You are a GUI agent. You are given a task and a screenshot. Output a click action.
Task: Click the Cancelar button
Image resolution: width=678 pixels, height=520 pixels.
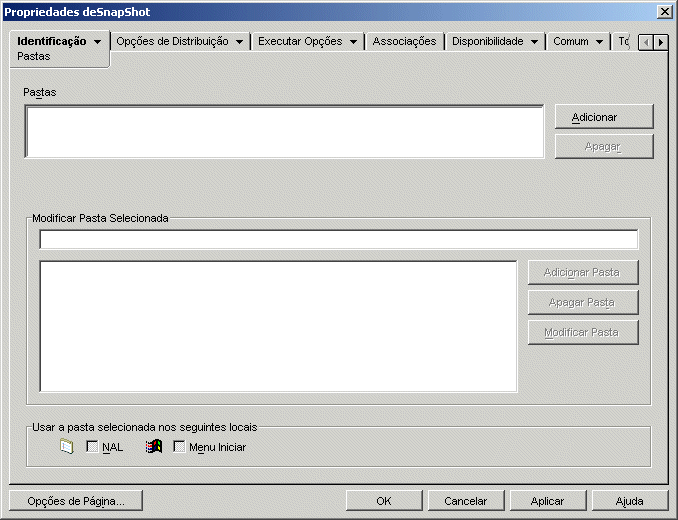tap(466, 501)
